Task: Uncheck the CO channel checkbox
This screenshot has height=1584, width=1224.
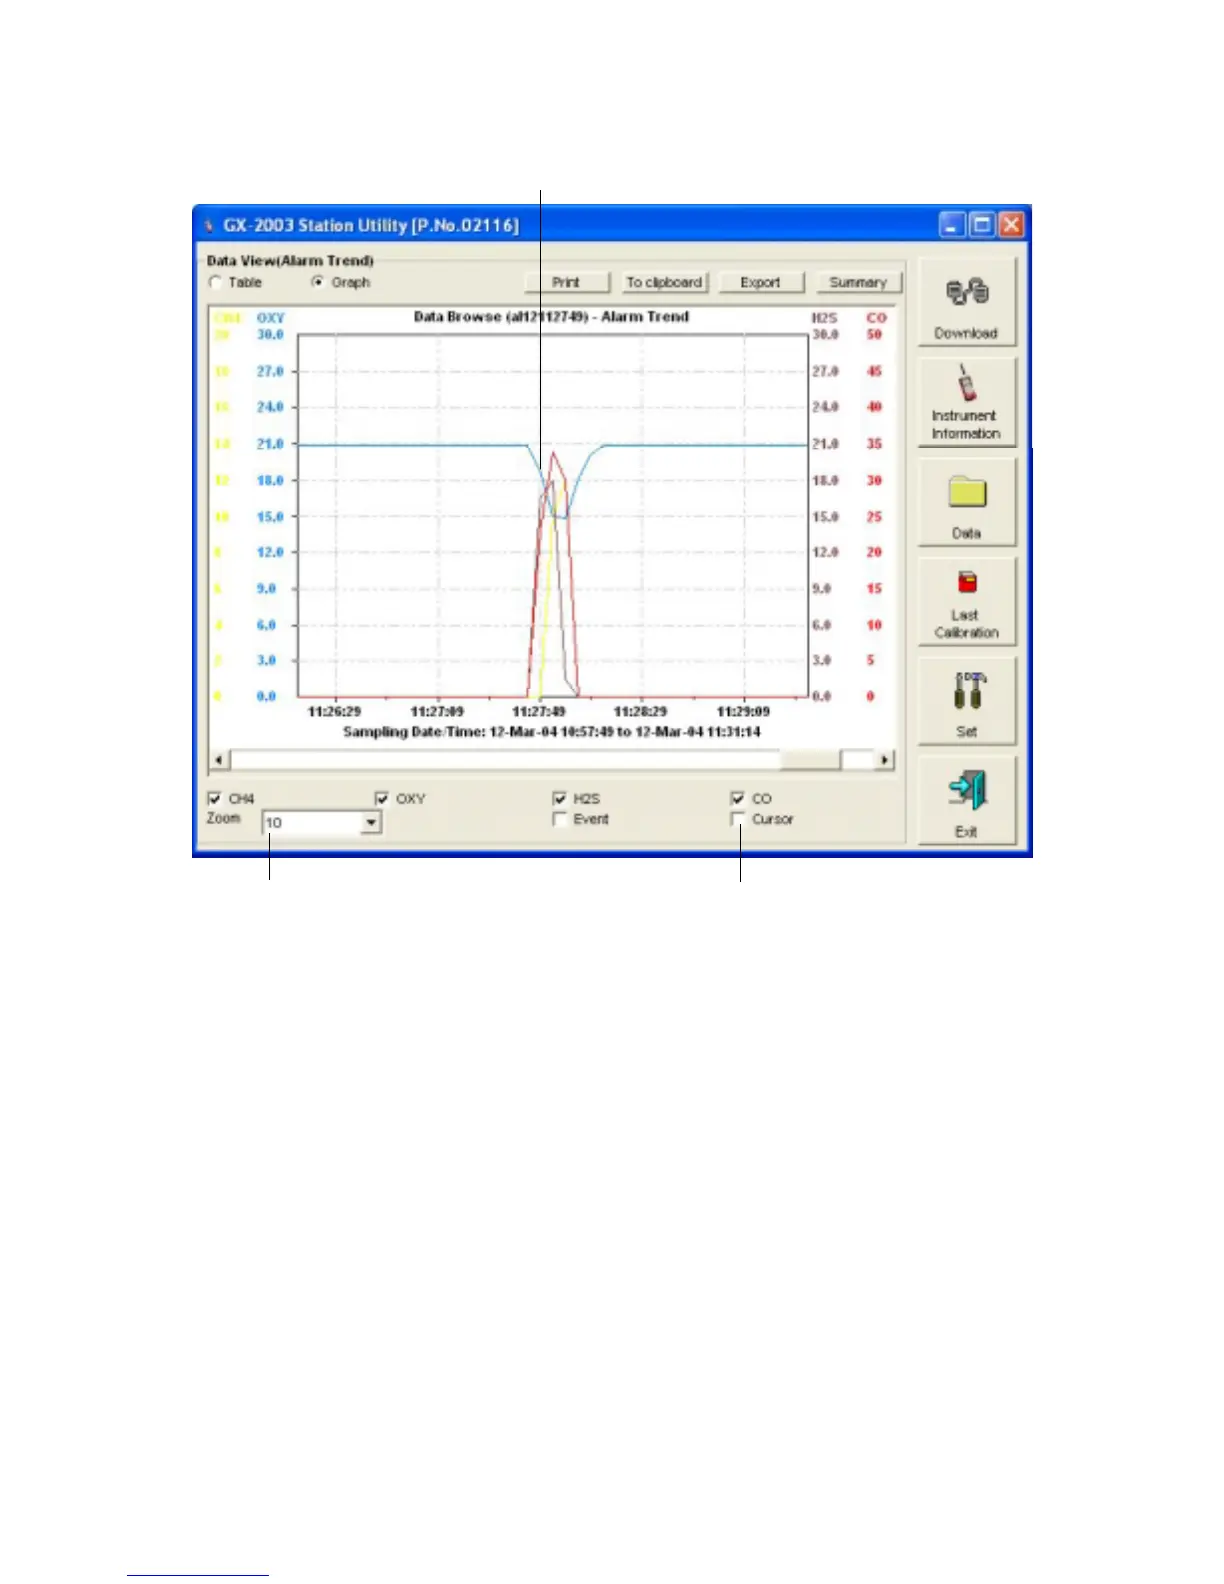Action: 737,798
